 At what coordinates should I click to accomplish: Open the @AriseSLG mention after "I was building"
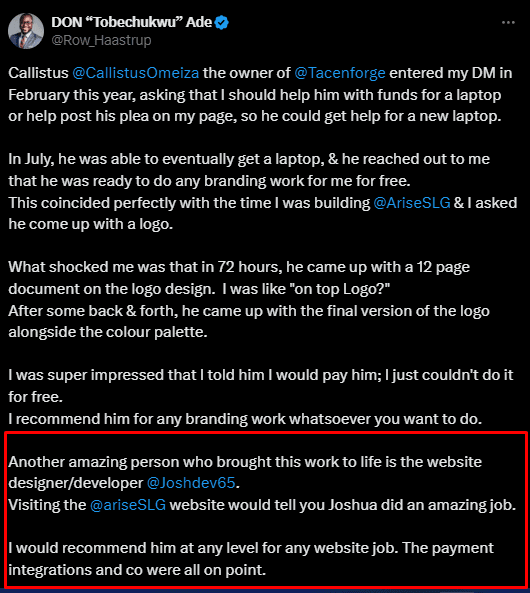pos(412,203)
